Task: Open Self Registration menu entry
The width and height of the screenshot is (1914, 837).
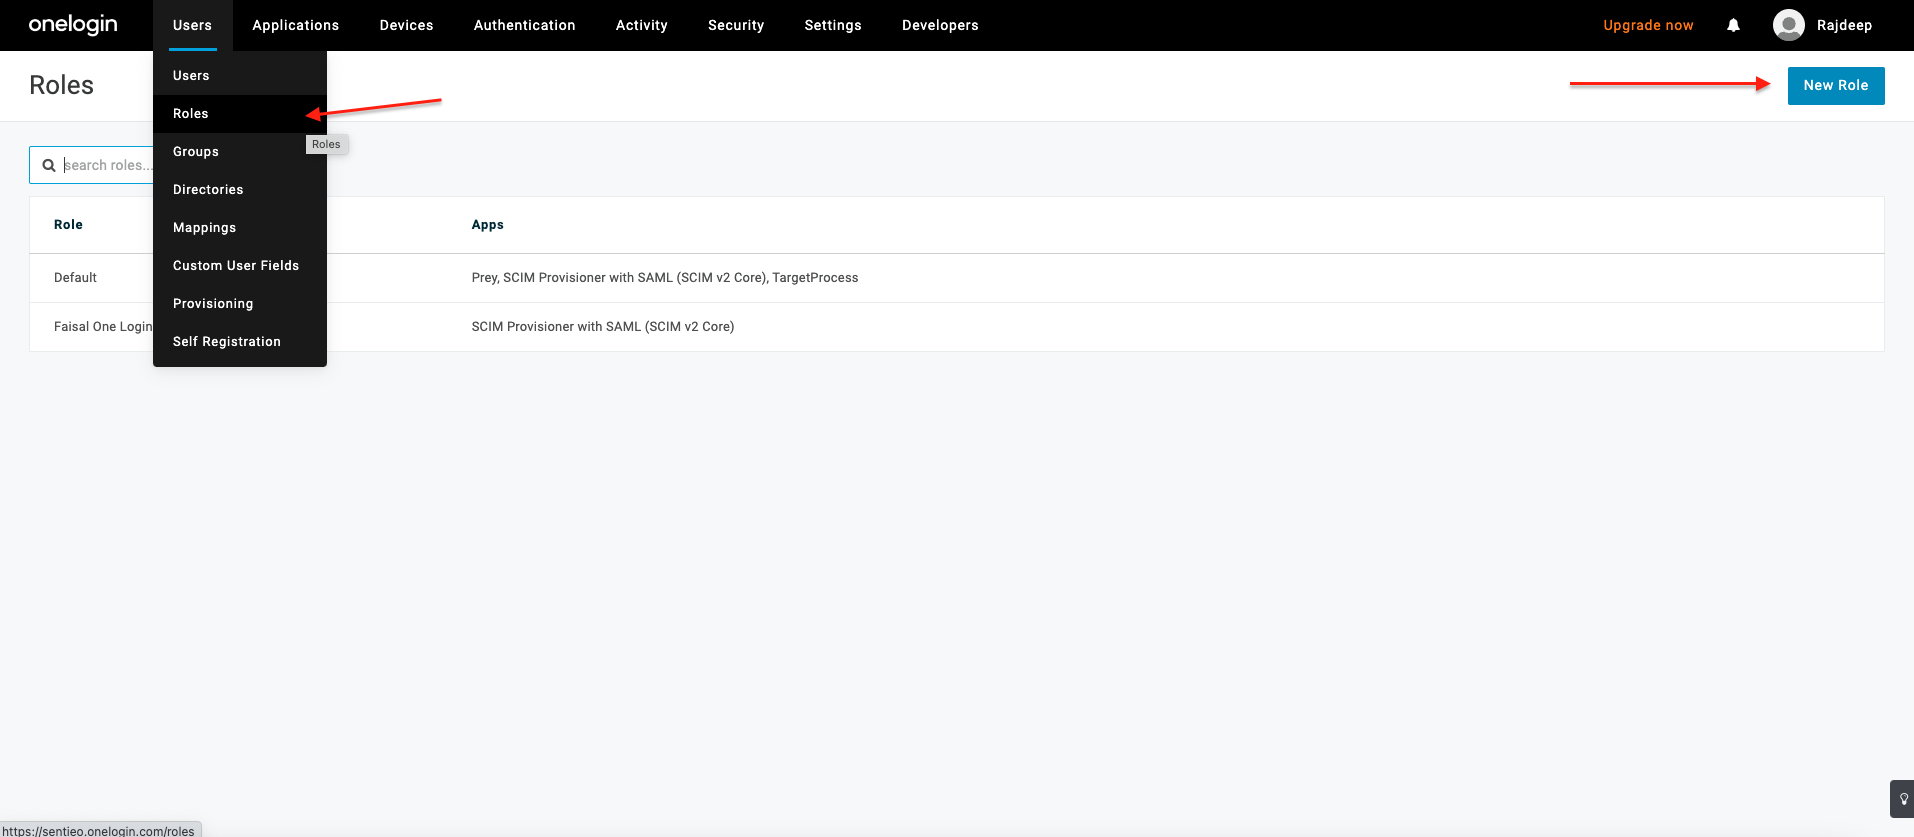Action: (x=227, y=342)
